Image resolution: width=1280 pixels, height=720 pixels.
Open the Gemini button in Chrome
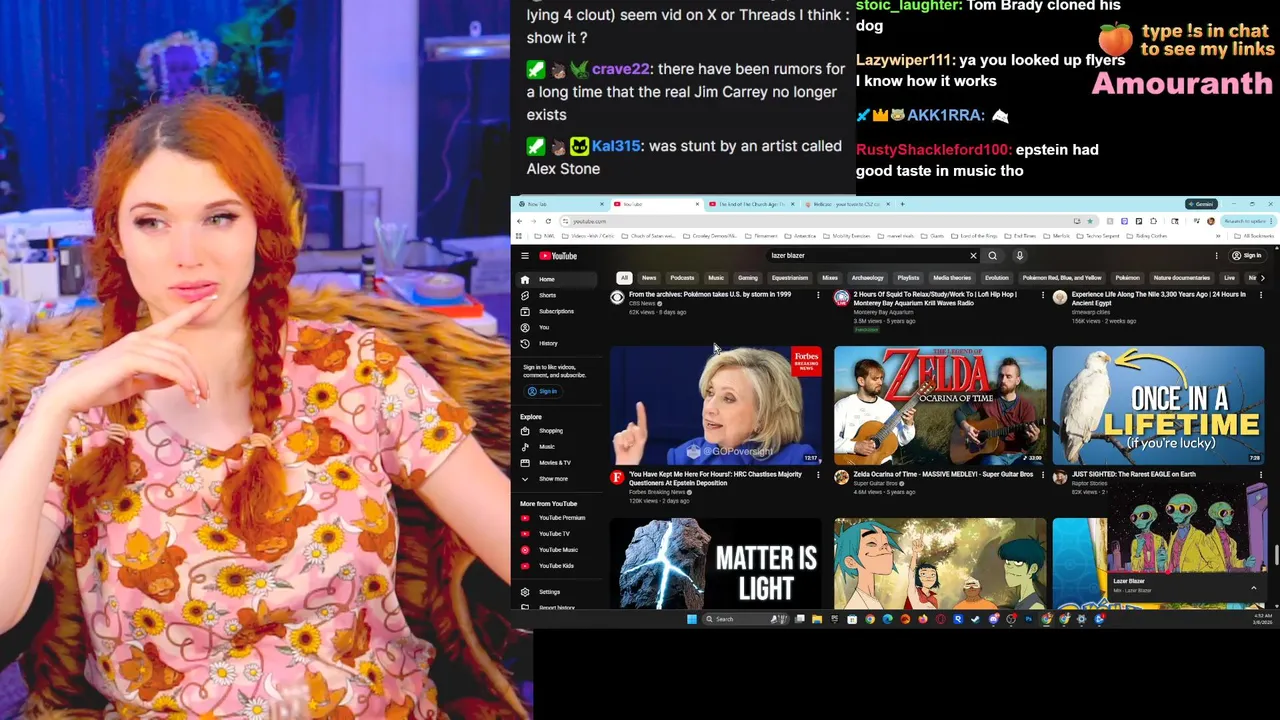point(1202,204)
